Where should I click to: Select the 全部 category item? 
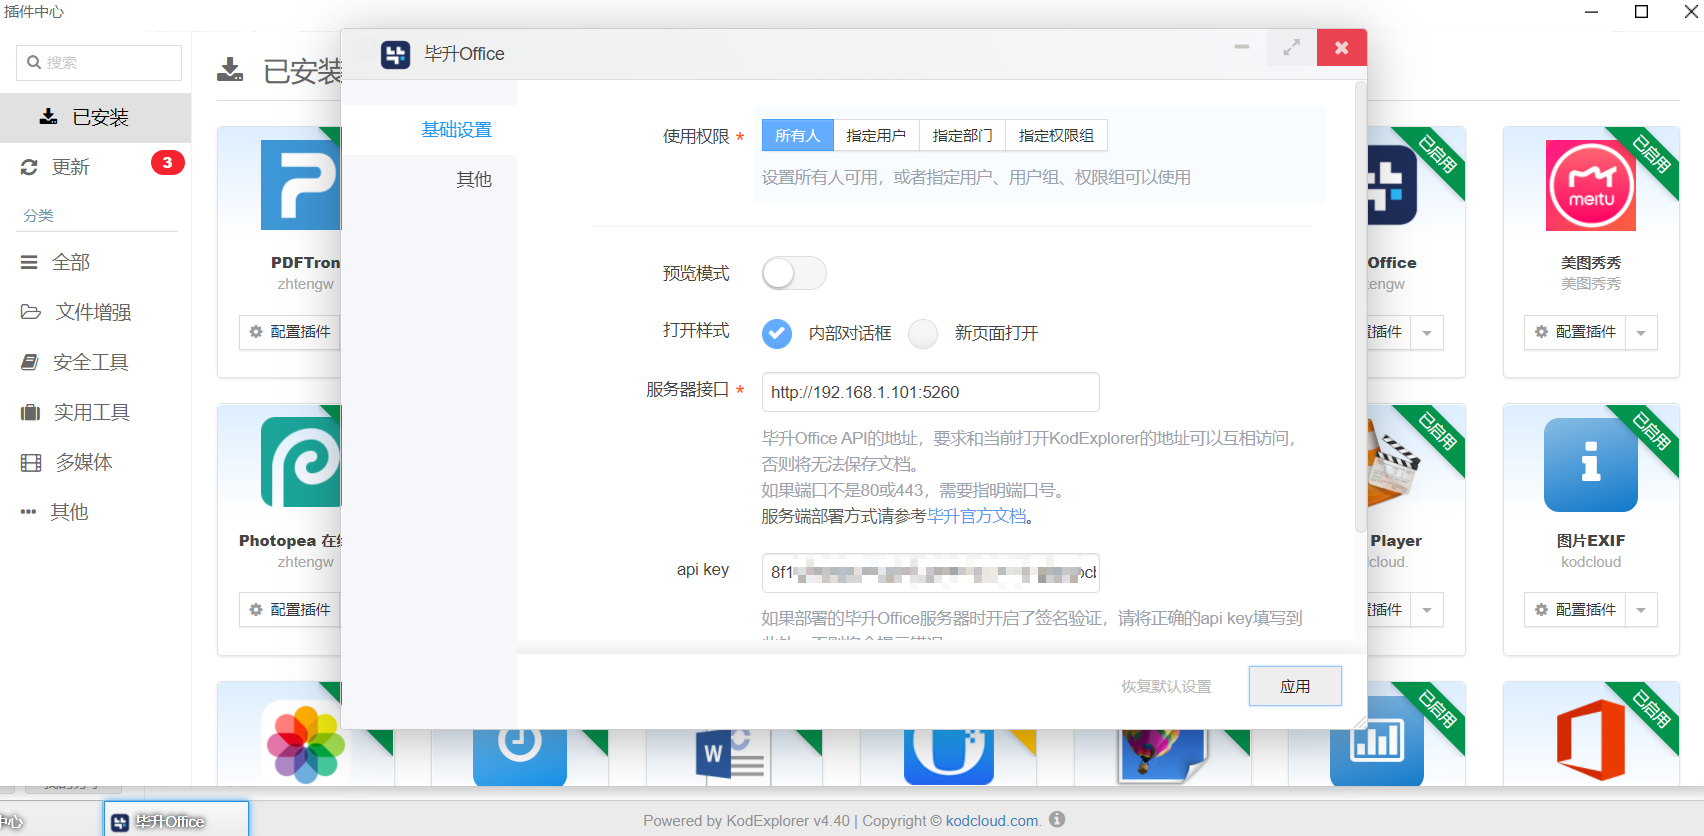96,262
